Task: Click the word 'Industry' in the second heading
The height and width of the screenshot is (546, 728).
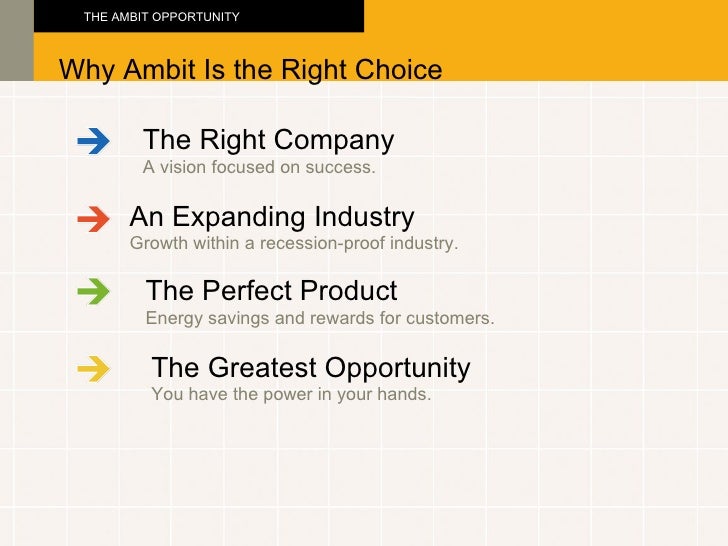Action: pyautogui.click(x=364, y=217)
